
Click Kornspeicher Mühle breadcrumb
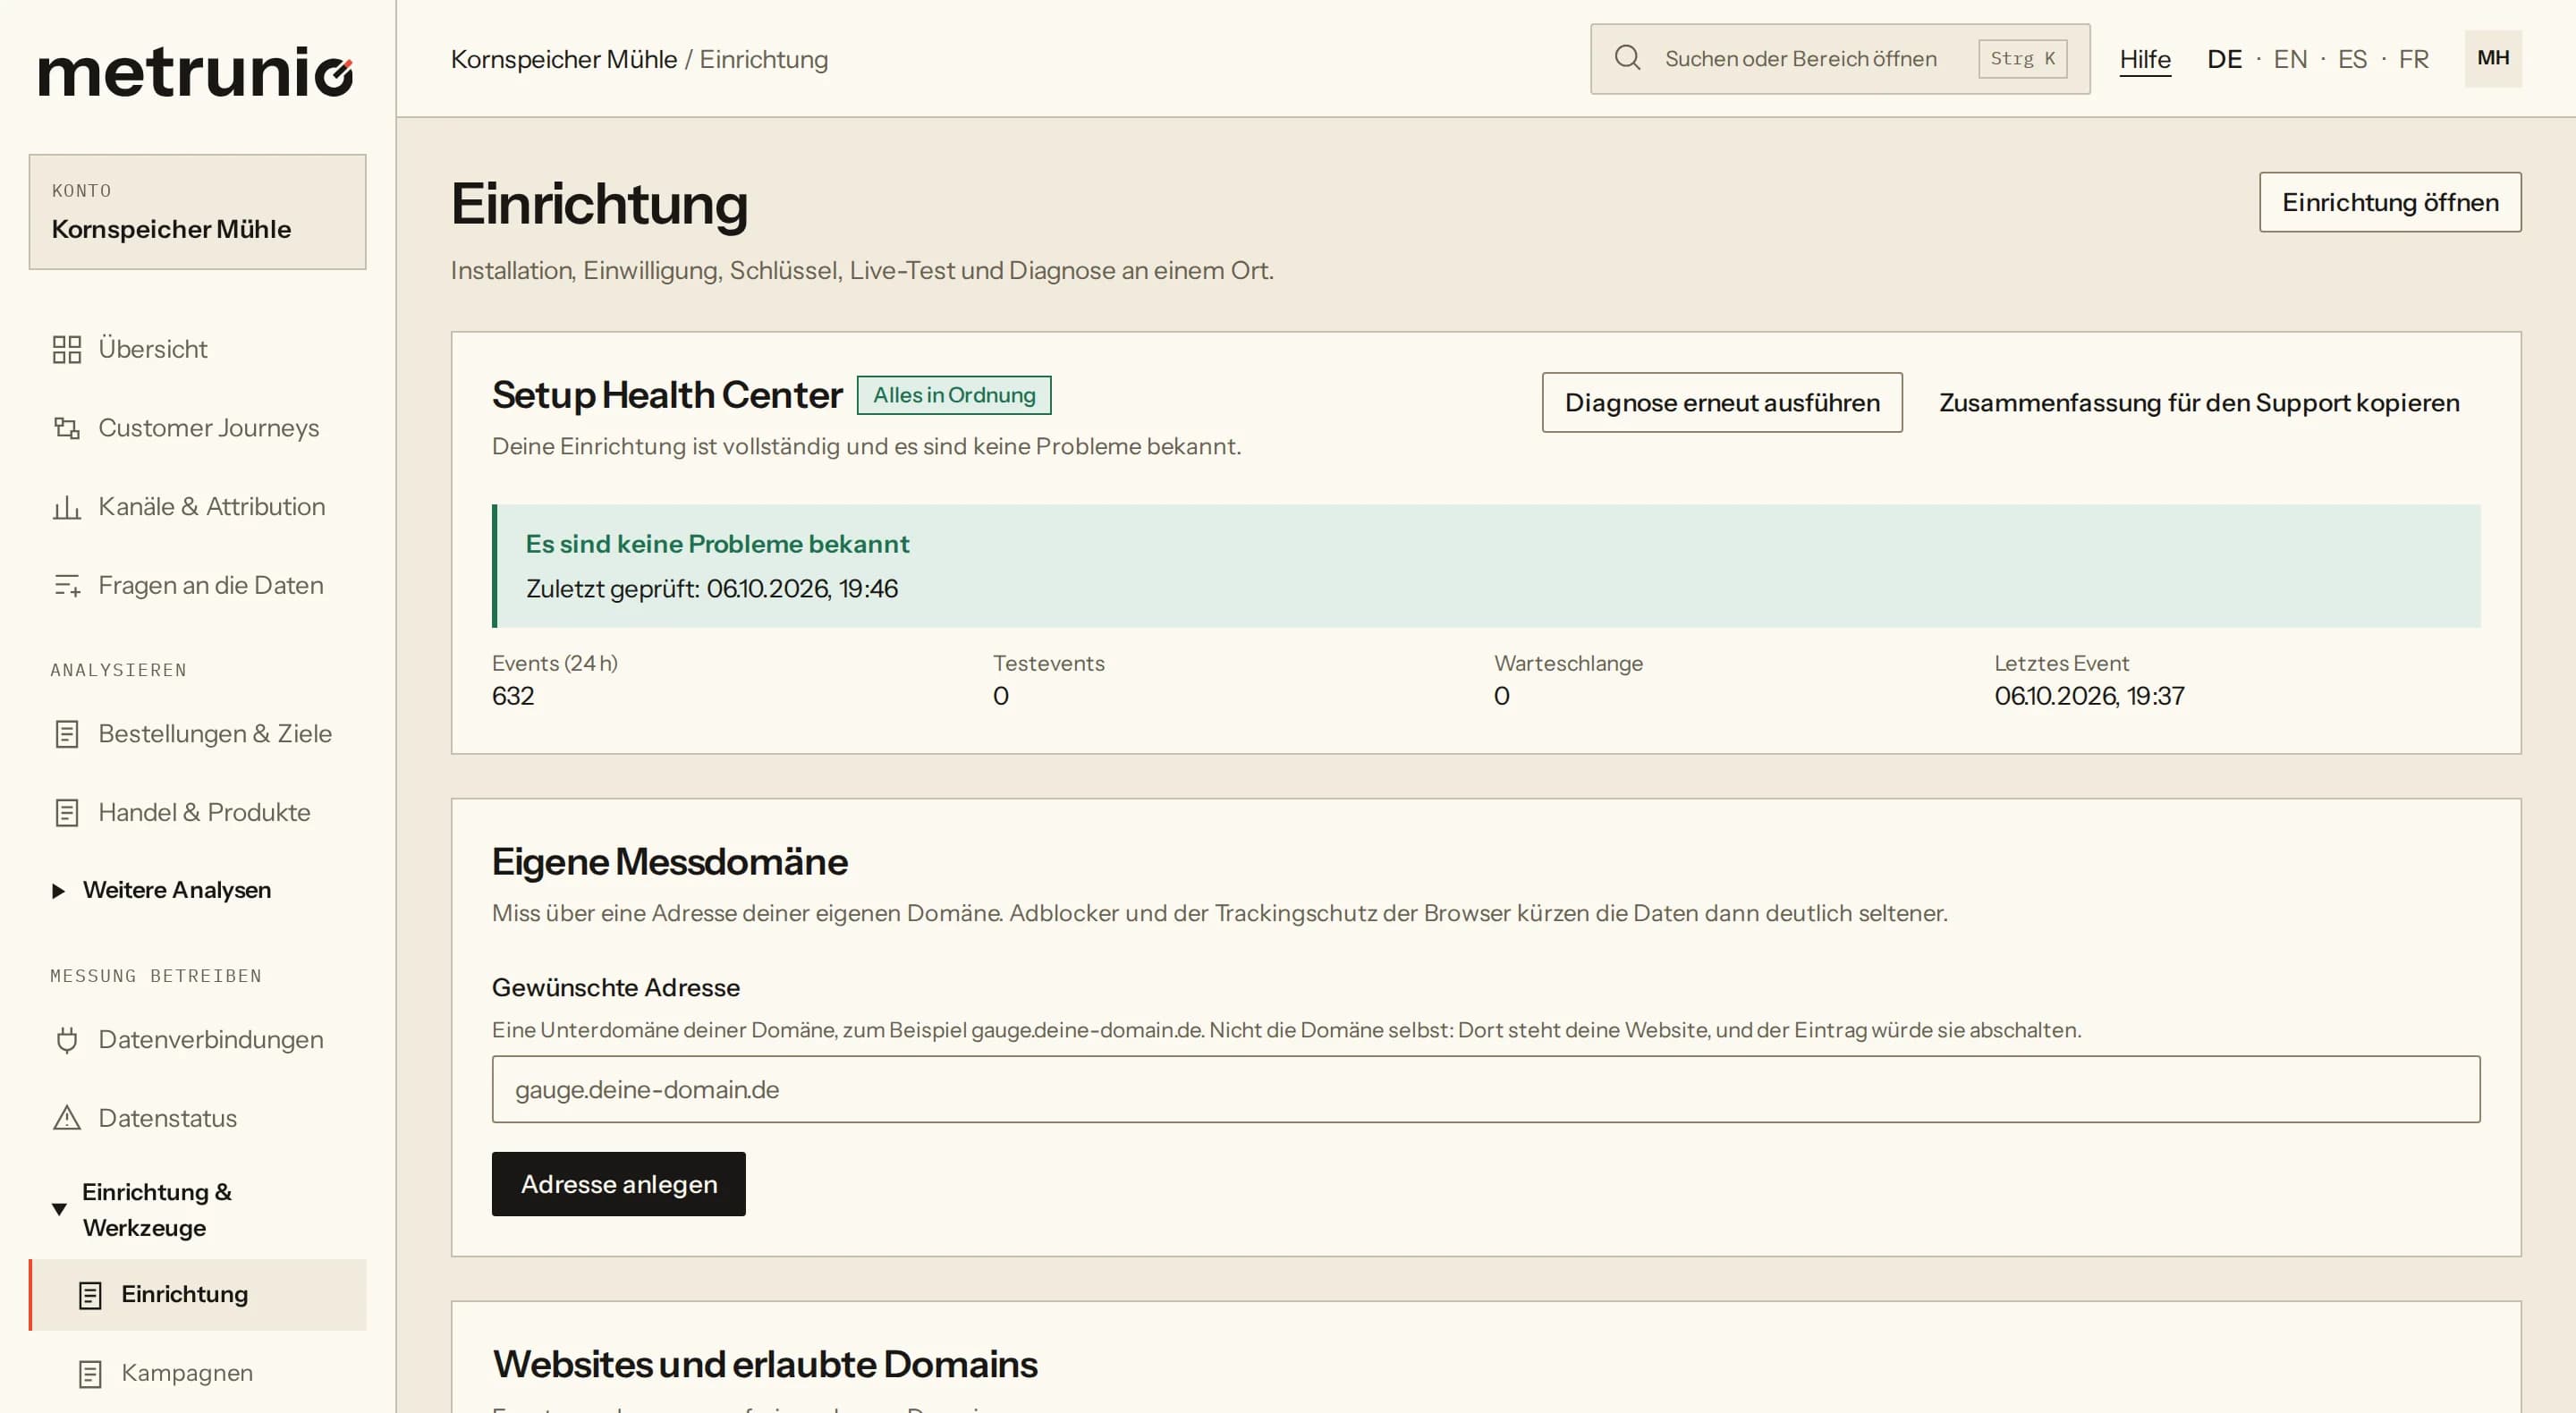click(564, 59)
